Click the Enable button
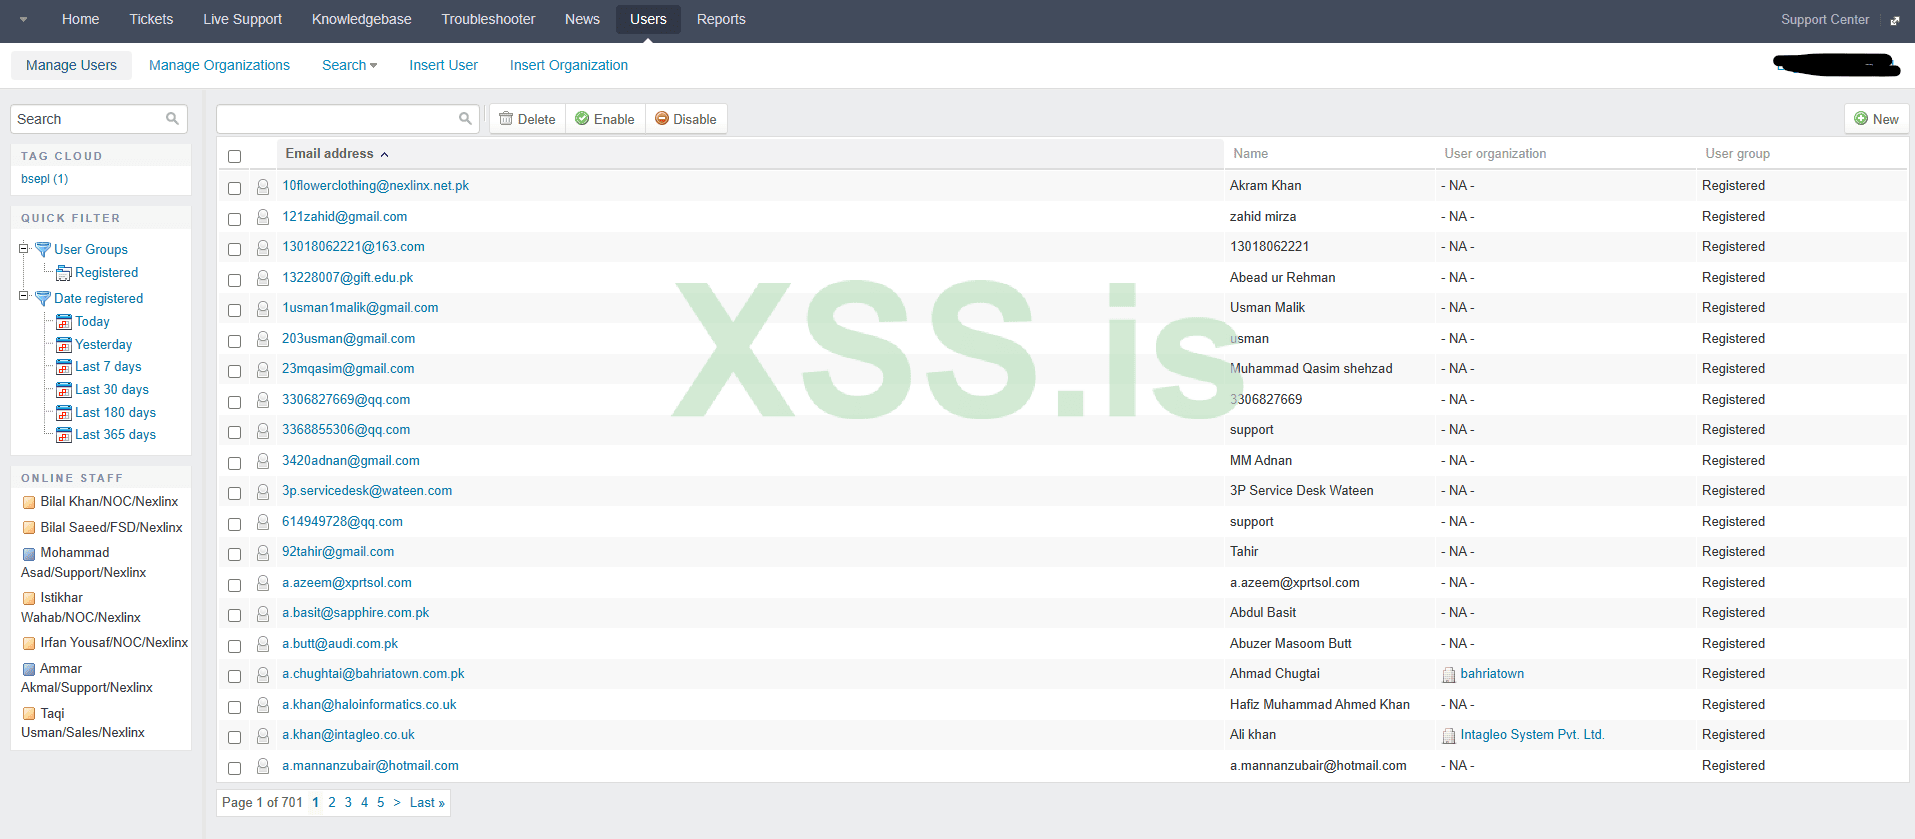The width and height of the screenshot is (1915, 839). click(x=605, y=119)
